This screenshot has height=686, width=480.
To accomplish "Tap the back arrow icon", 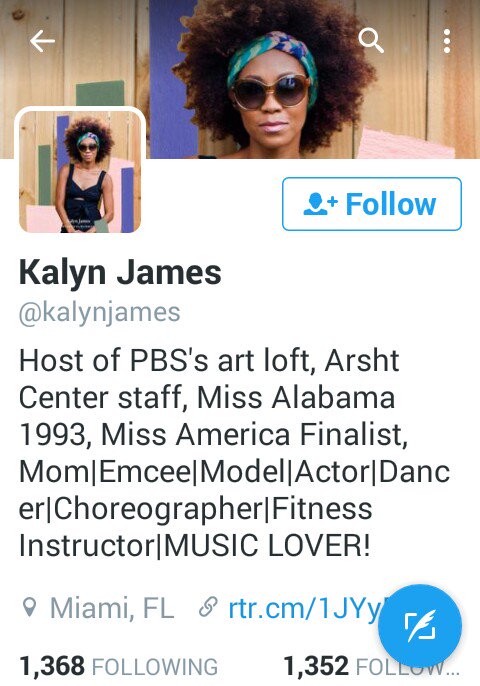I will 42,41.
